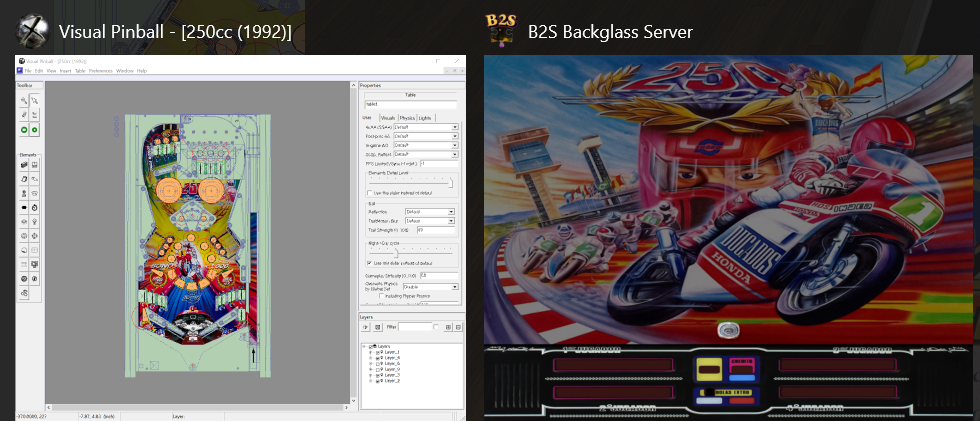The image size is (980, 421).
Task: Toggle the Layer_1 visibility checkbox
Action: click(x=378, y=352)
